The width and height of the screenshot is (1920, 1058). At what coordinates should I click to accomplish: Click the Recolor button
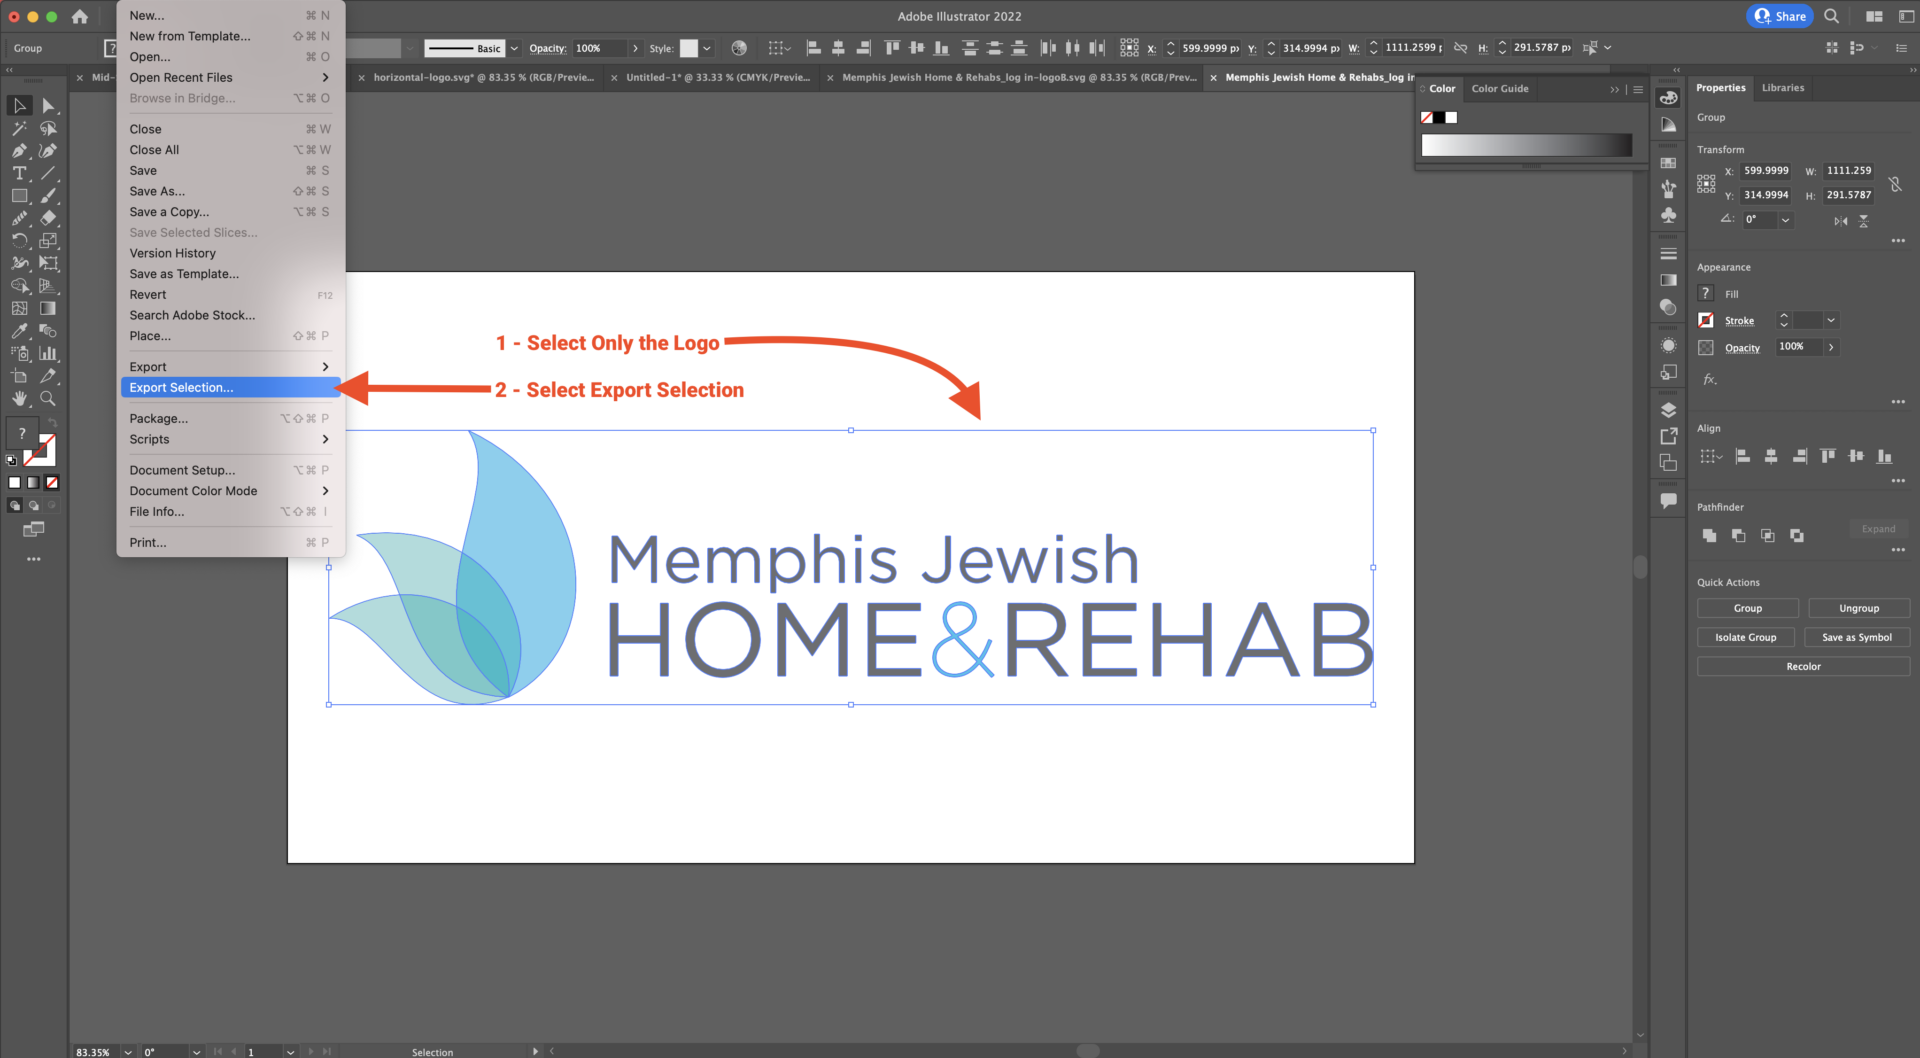pos(1803,666)
